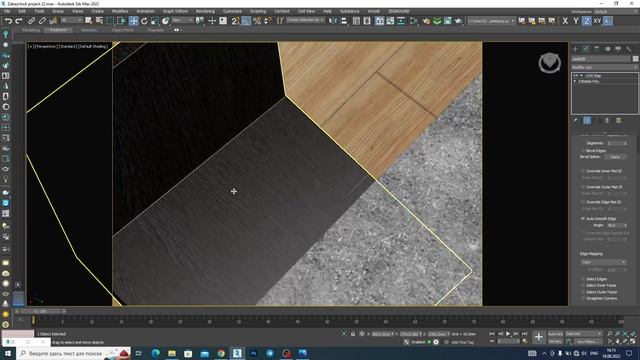This screenshot has width=640, height=360.
Task: Open the Workspaces Default dropdown
Action: 616,12
